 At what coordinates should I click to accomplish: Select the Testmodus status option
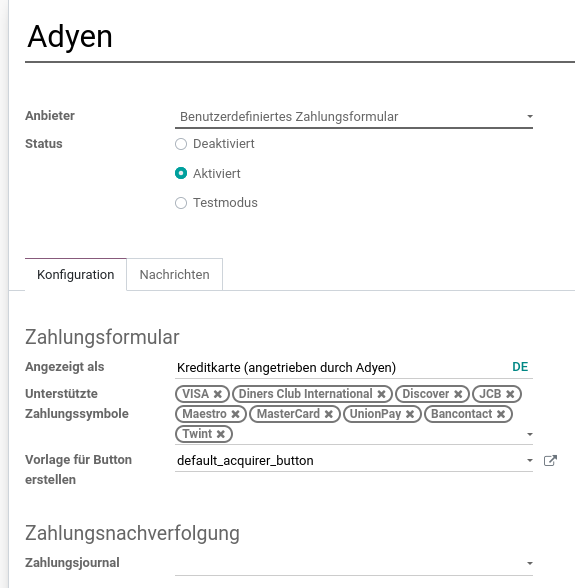(x=181, y=203)
